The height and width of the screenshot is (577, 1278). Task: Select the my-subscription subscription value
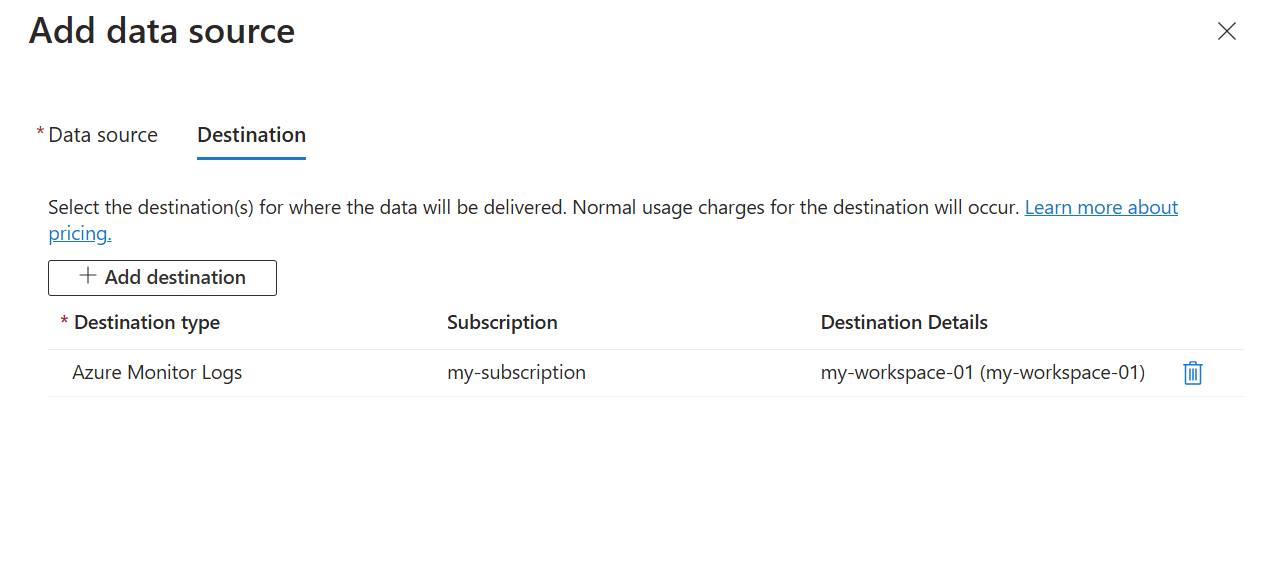point(516,373)
